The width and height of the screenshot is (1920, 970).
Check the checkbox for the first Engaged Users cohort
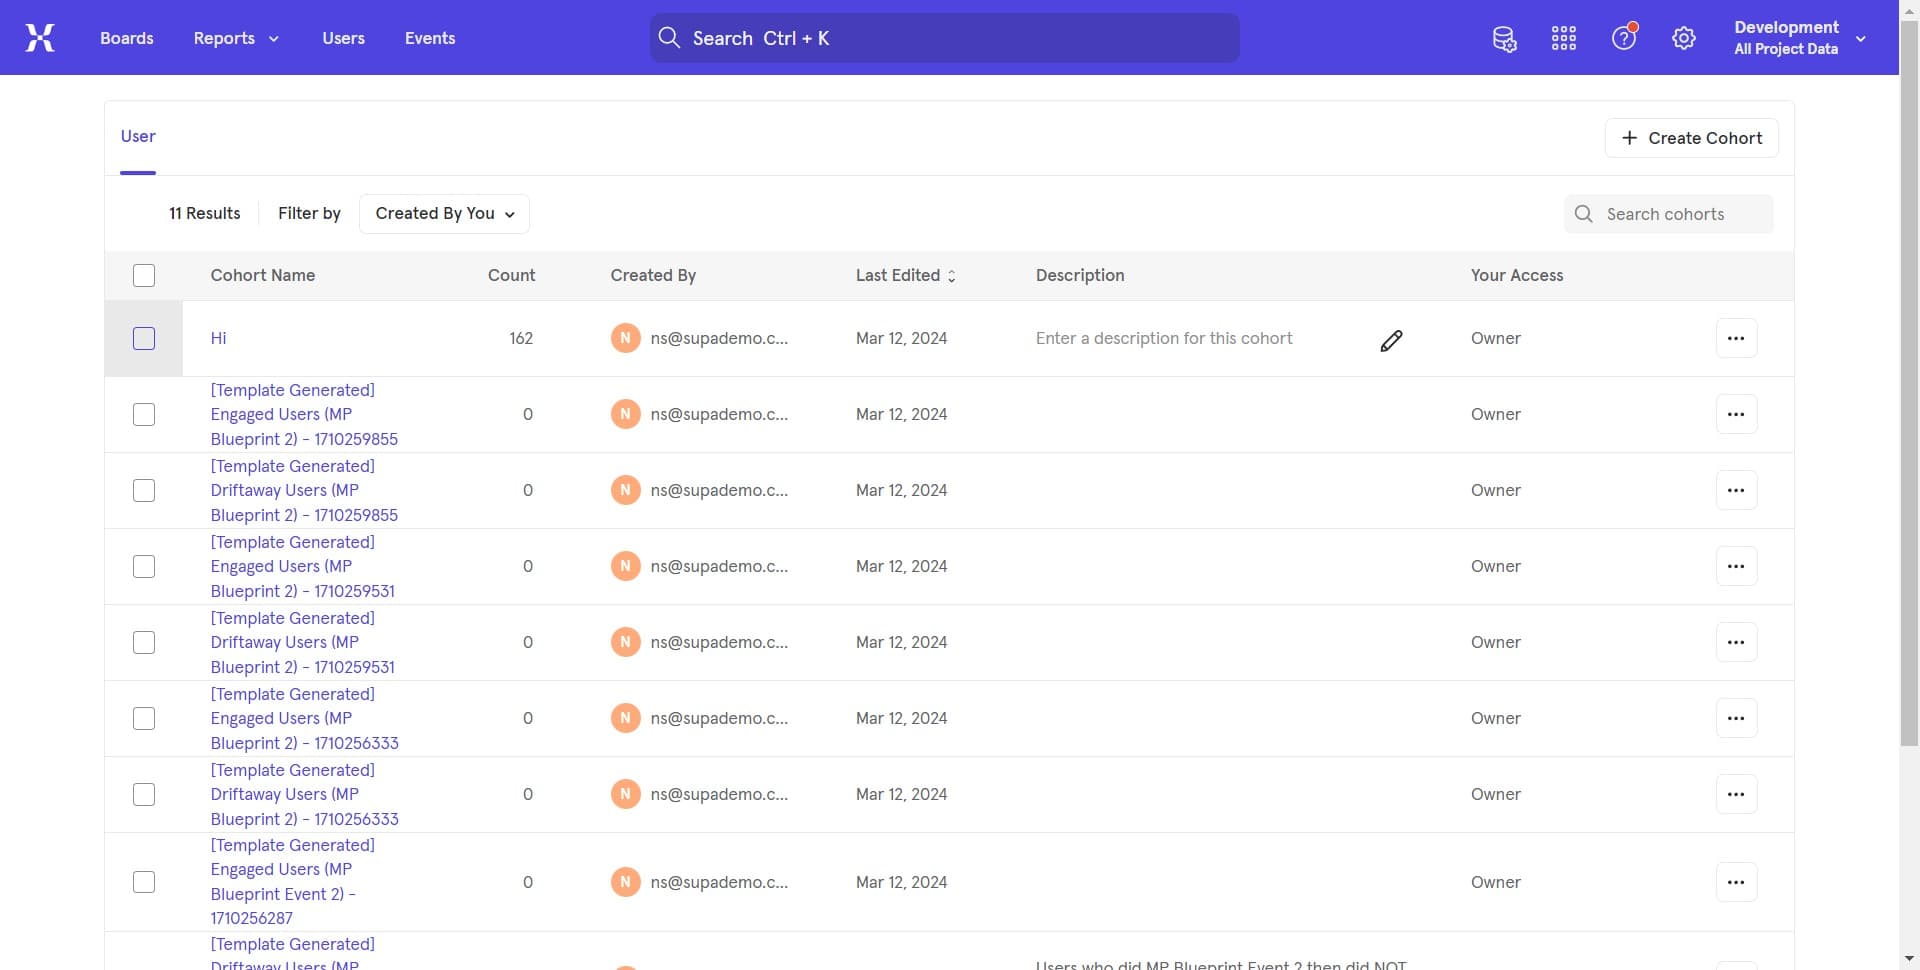[143, 414]
